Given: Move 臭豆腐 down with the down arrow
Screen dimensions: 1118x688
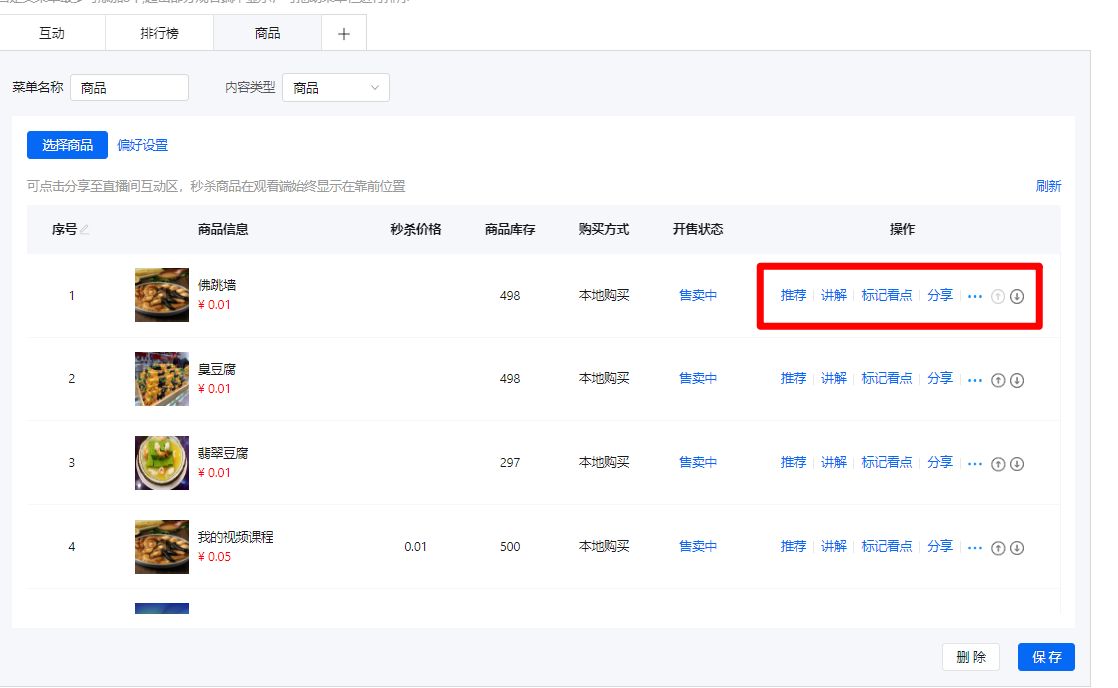Looking at the screenshot, I should 1017,380.
